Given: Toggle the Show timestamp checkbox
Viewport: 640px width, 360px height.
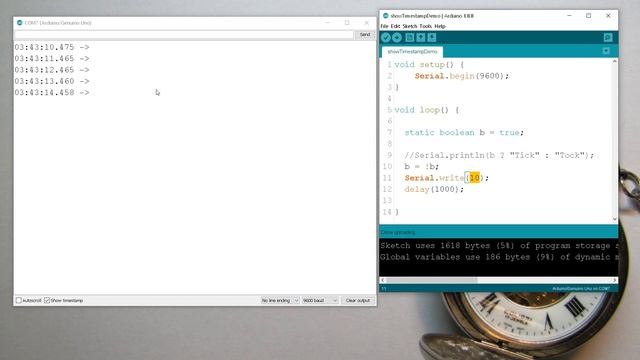Looking at the screenshot, I should click(x=47, y=300).
